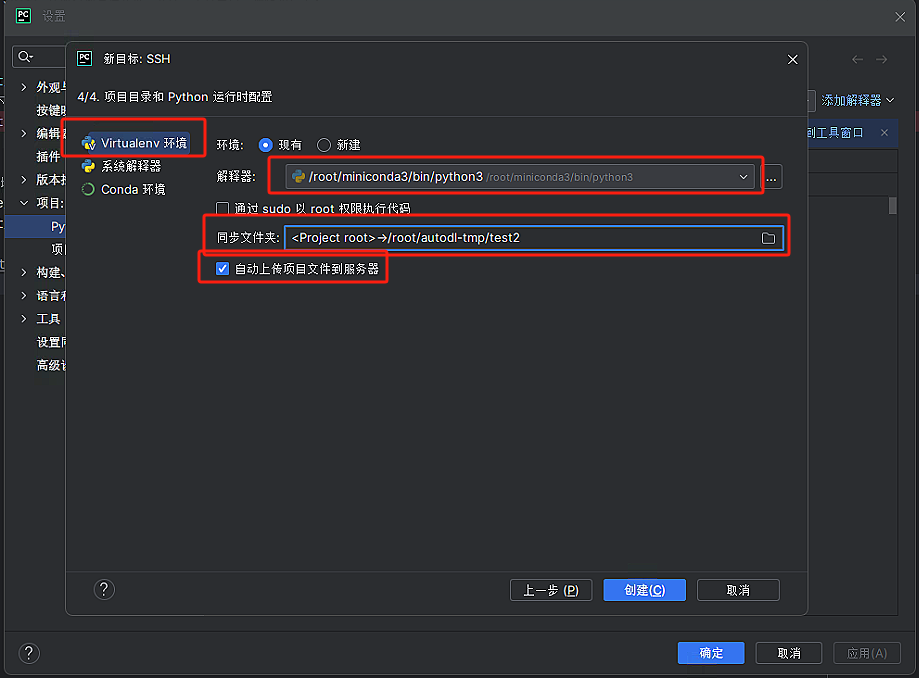Click the scrollbar thumb in 设置 window
This screenshot has height=678, width=919.
(x=893, y=206)
